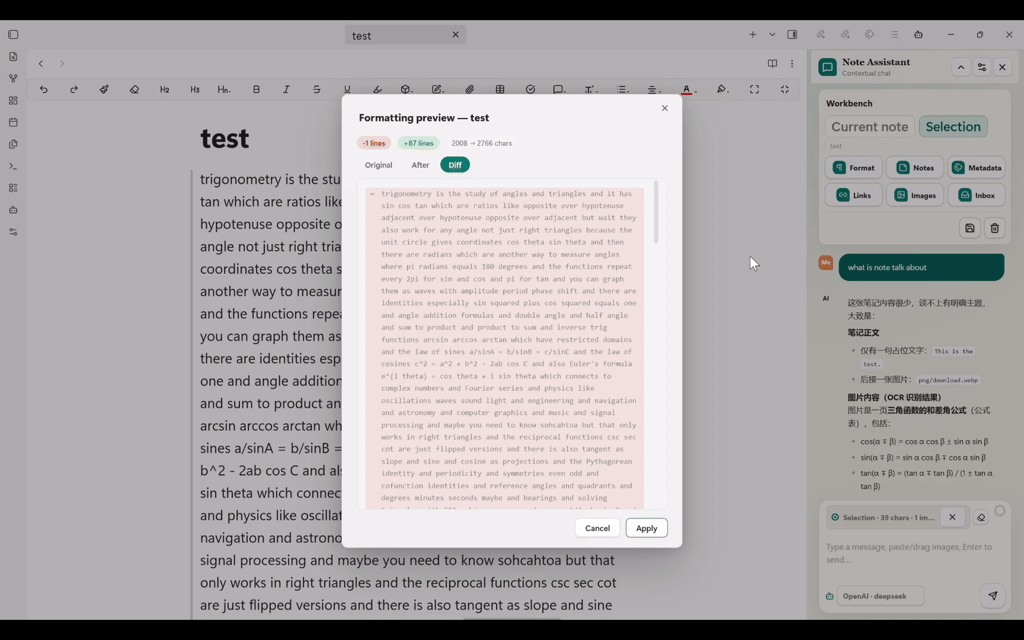Click the checkmark task icon in toolbar
The width and height of the screenshot is (1024, 640).
[x=530, y=89]
